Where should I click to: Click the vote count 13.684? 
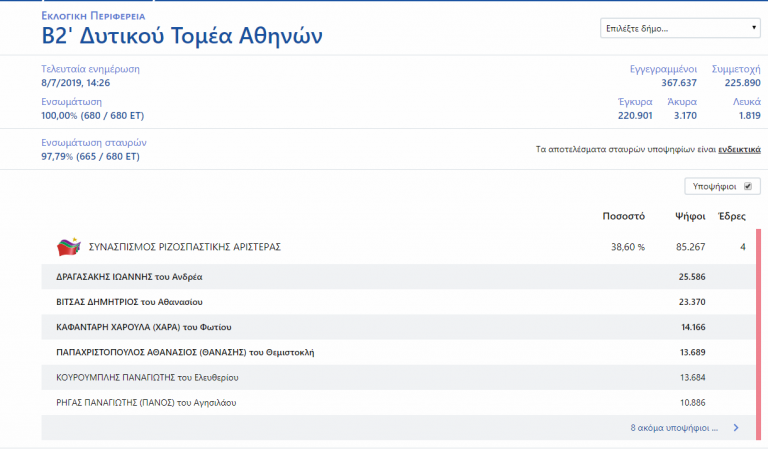[x=693, y=378]
